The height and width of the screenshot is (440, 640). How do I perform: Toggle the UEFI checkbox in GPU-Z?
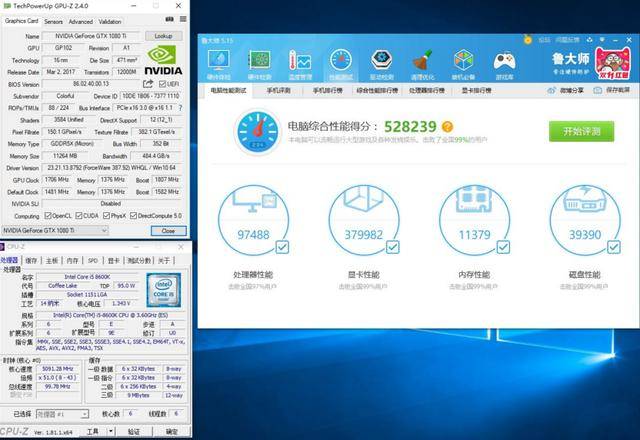162,84
